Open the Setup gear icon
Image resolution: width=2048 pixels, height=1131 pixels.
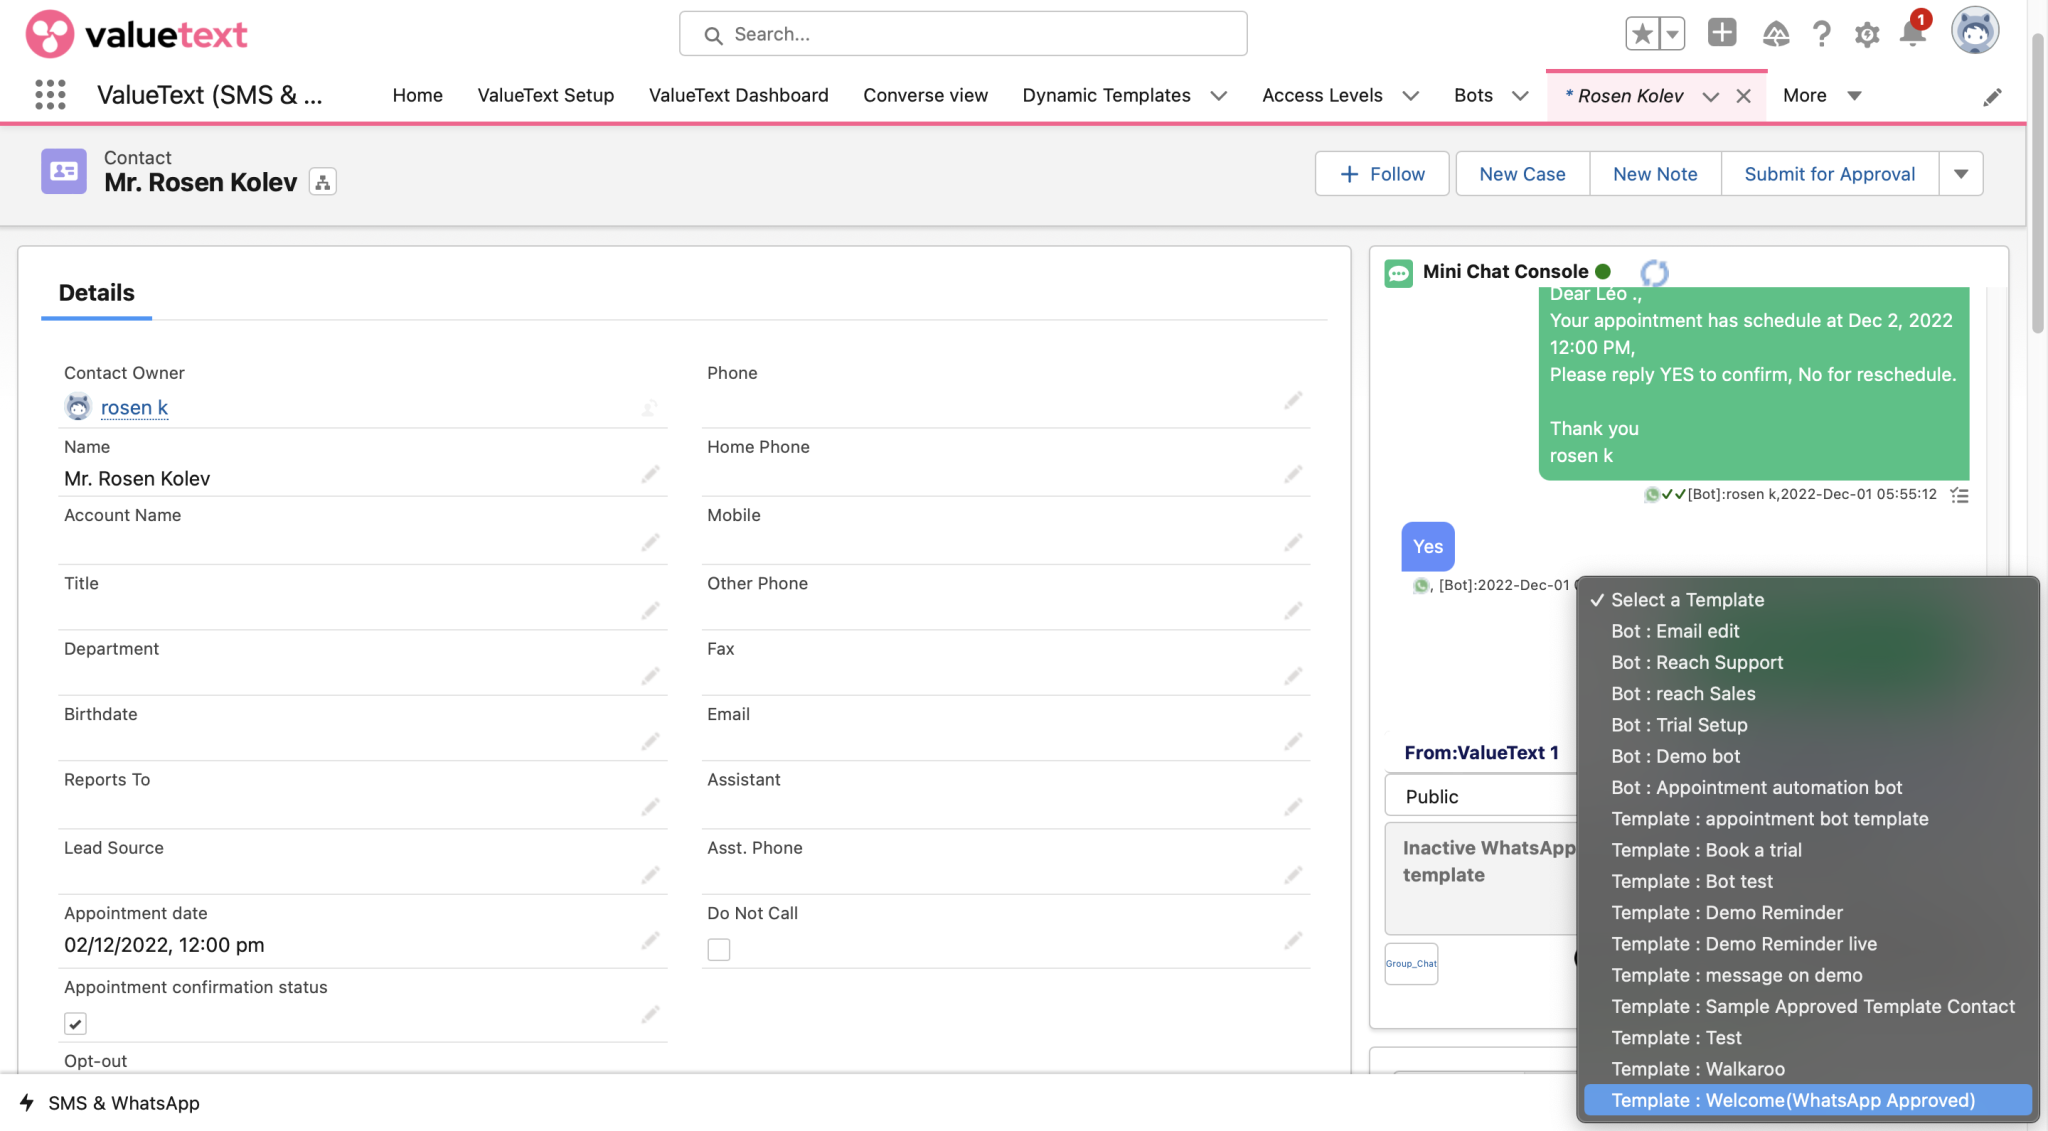click(1867, 35)
